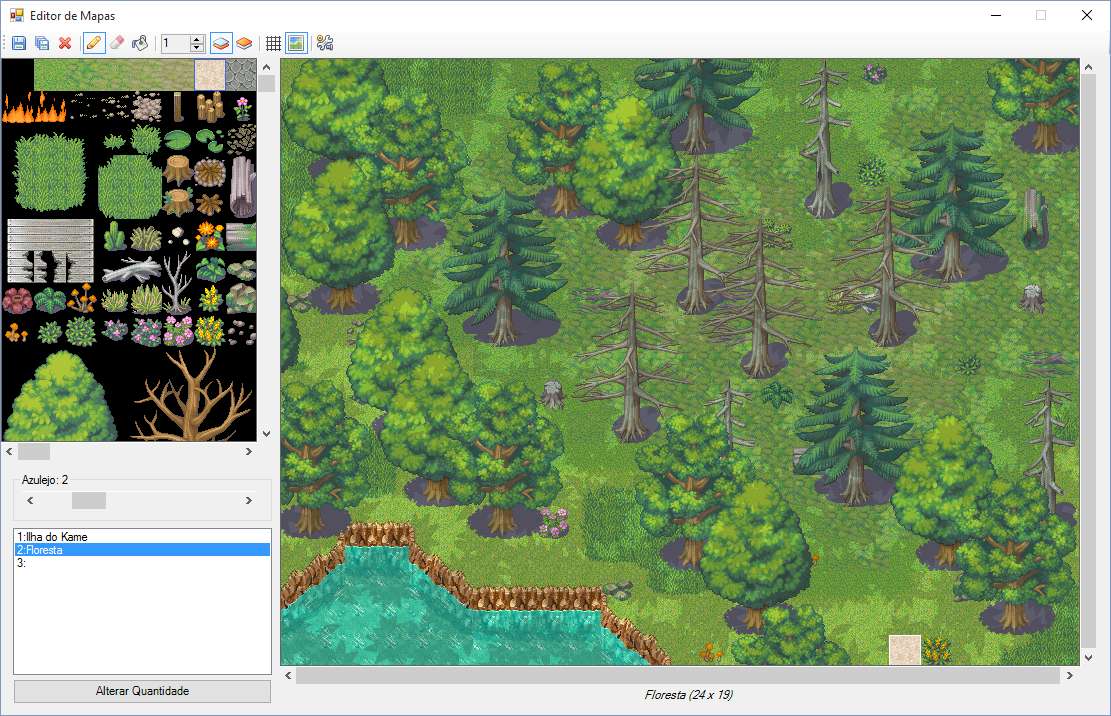Pick the fire tile in palette
Screen dimensions: 1111x716
(33, 107)
